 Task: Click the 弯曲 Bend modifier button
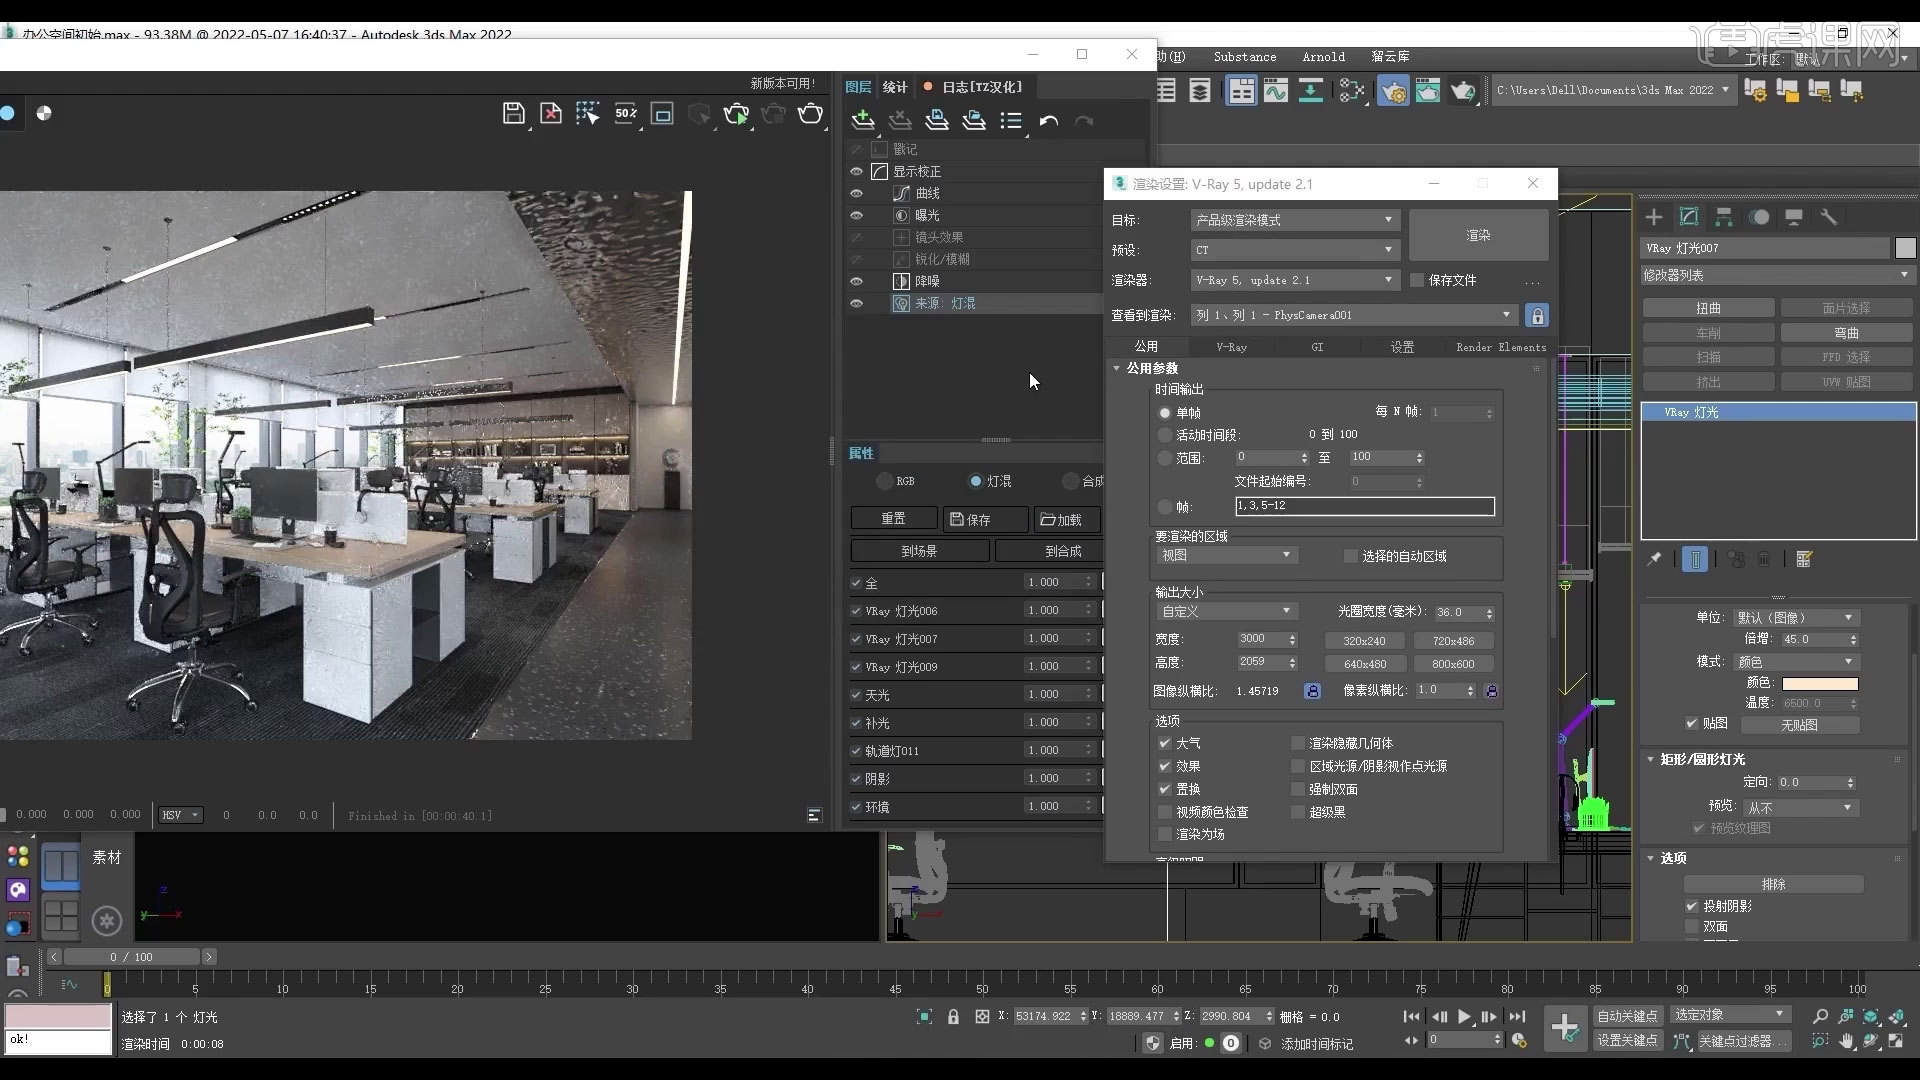coord(1846,332)
